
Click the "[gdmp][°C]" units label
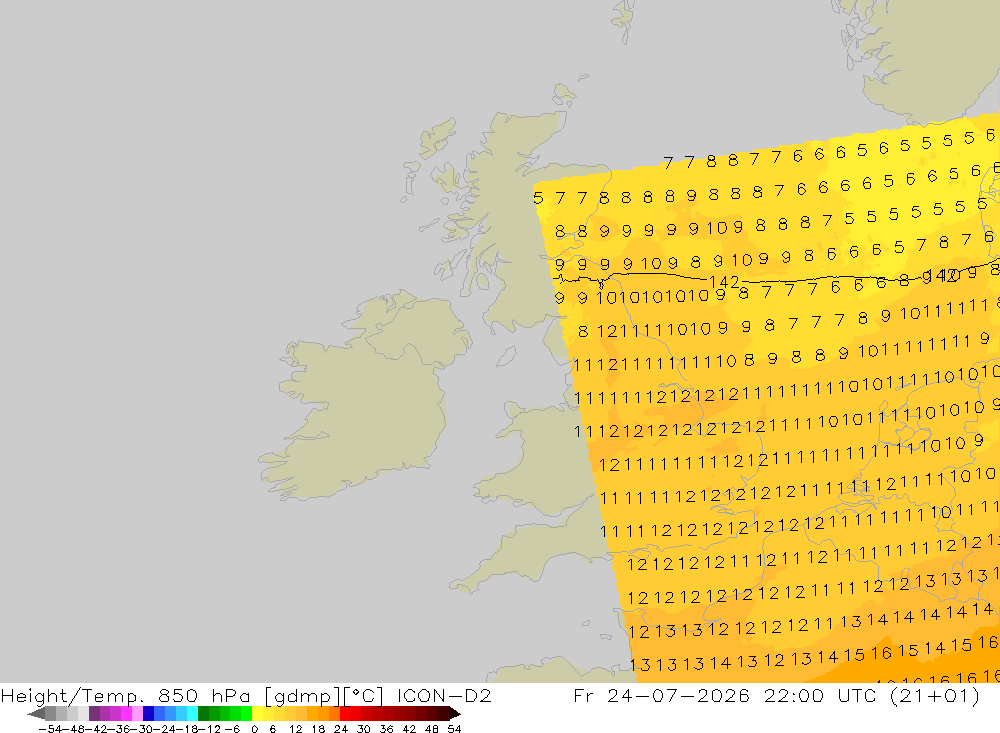point(323,695)
